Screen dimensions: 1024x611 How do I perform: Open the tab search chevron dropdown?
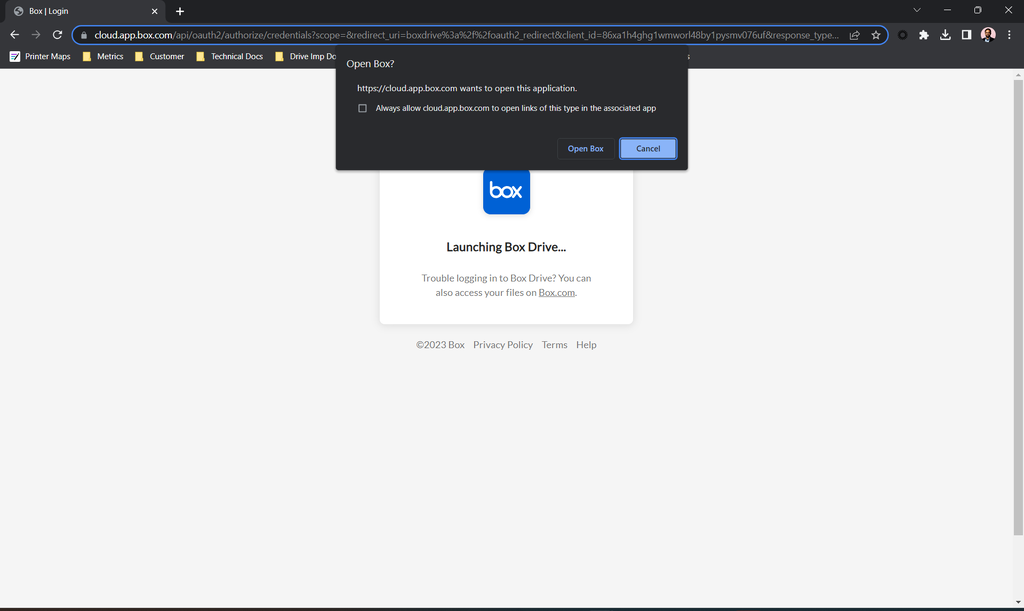click(916, 10)
